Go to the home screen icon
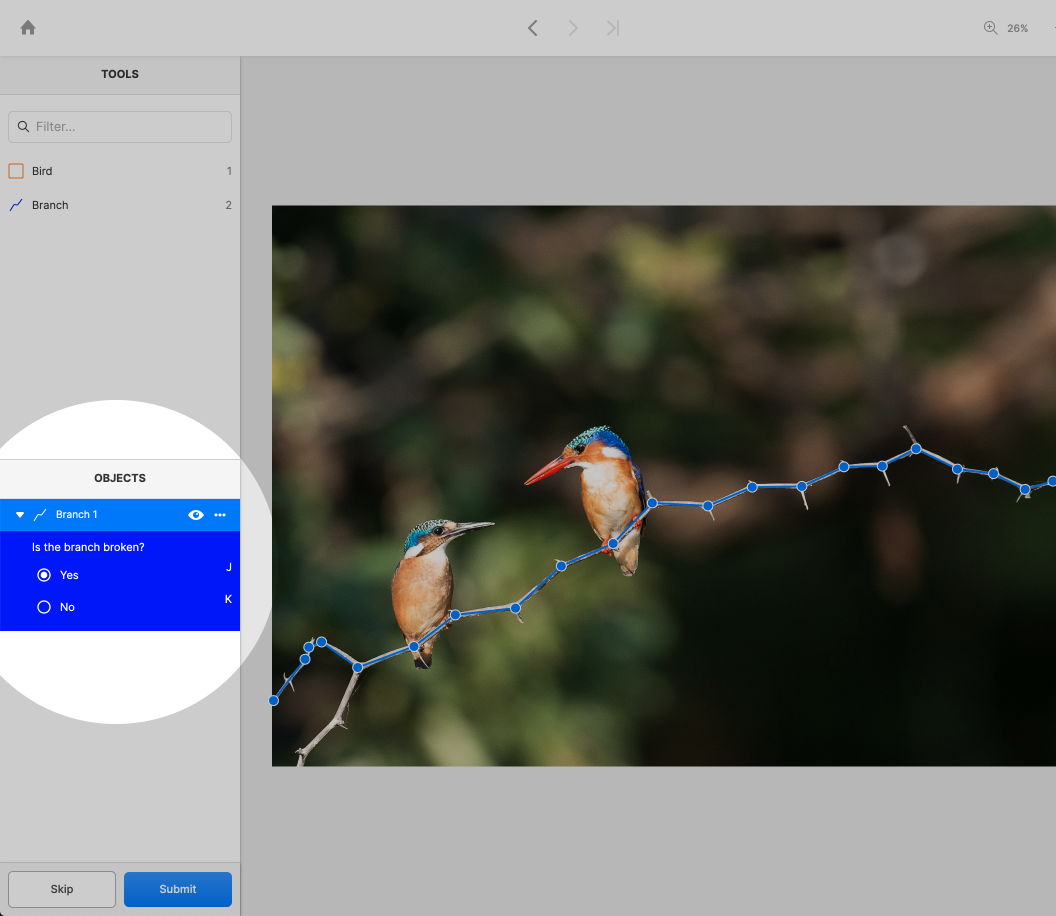Viewport: 1056px width, 916px height. [28, 28]
